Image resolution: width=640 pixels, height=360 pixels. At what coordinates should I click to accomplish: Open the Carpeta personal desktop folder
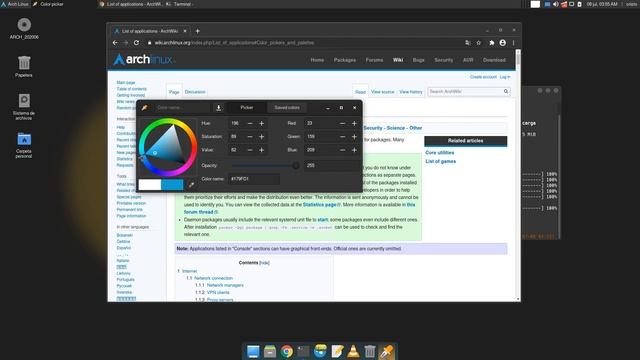[24, 144]
